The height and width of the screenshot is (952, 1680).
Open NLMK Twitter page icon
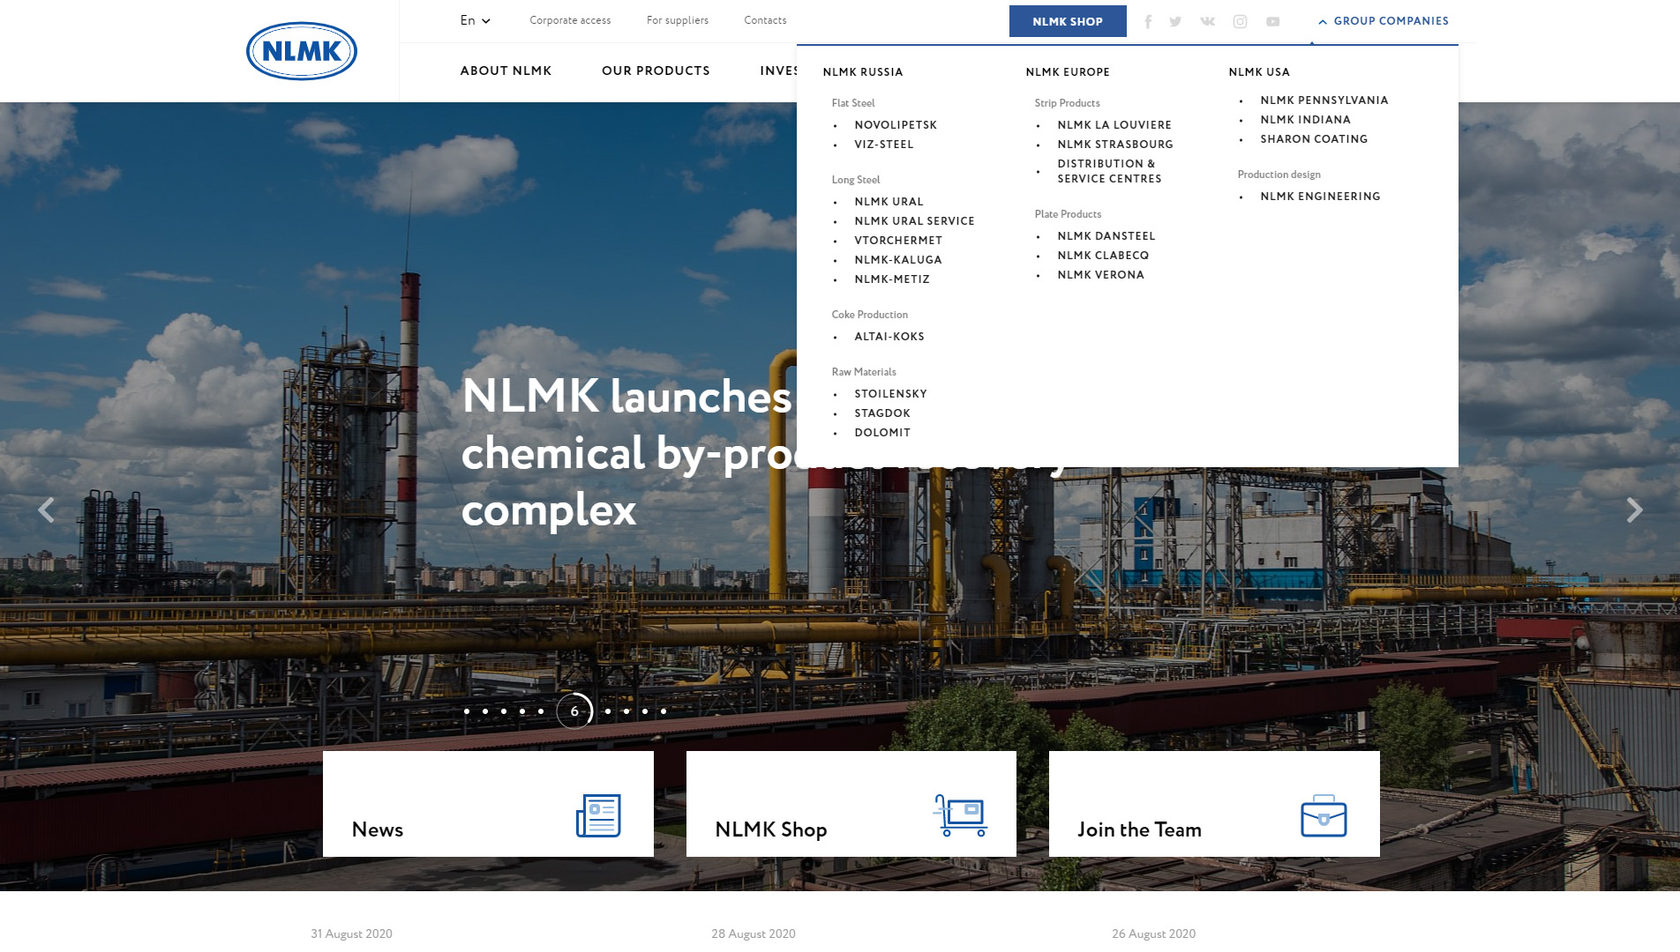point(1176,21)
